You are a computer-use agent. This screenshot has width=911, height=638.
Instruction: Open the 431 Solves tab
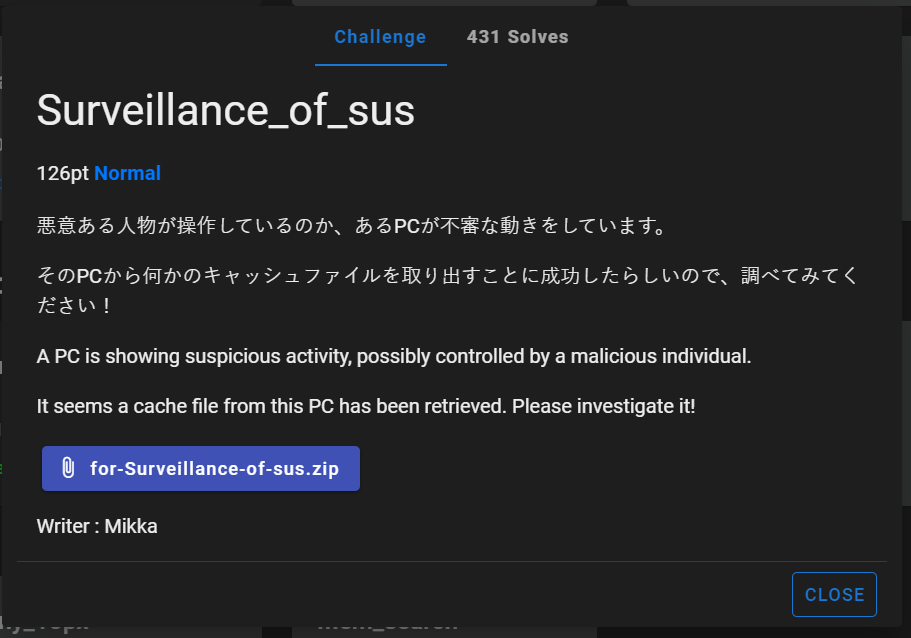pos(517,37)
